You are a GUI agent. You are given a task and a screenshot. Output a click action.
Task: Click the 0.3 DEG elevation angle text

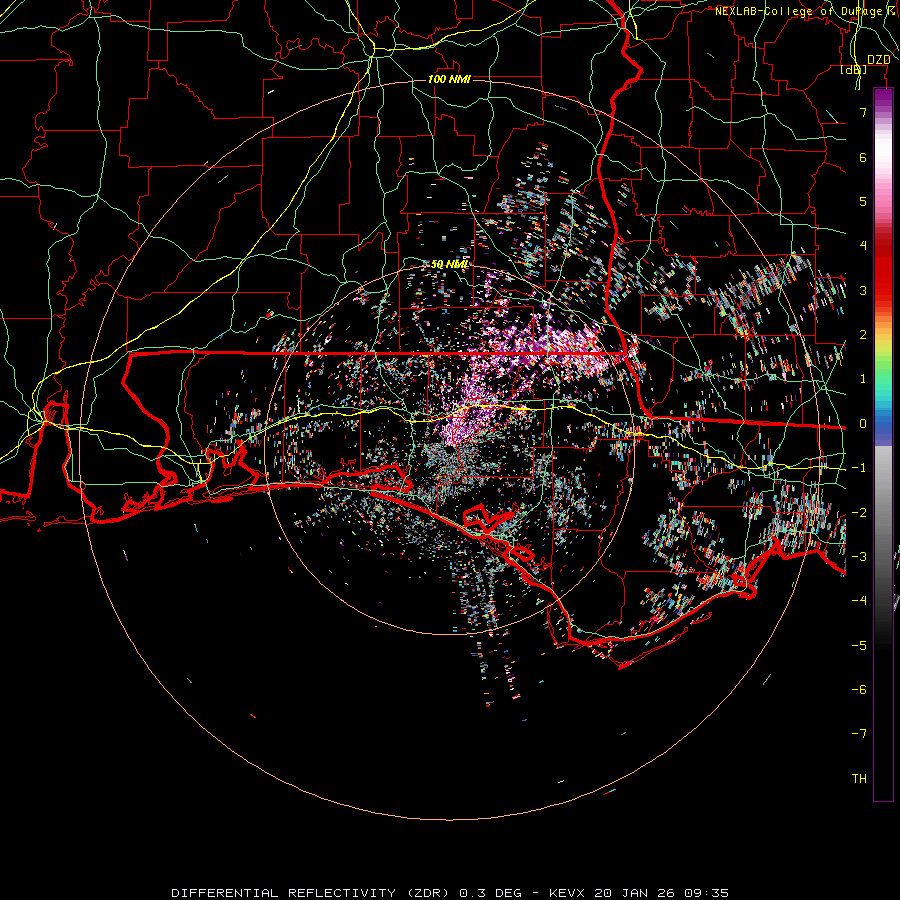[488, 893]
